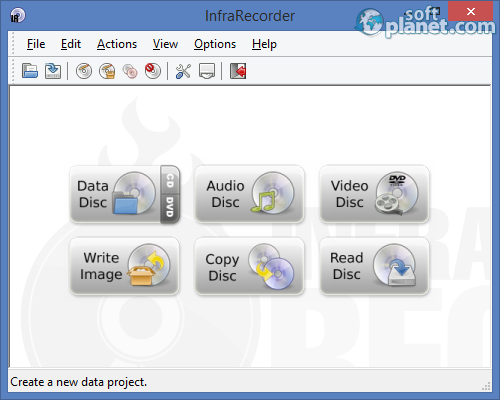Click the Write Image button
500x400 pixels.
click(x=124, y=266)
